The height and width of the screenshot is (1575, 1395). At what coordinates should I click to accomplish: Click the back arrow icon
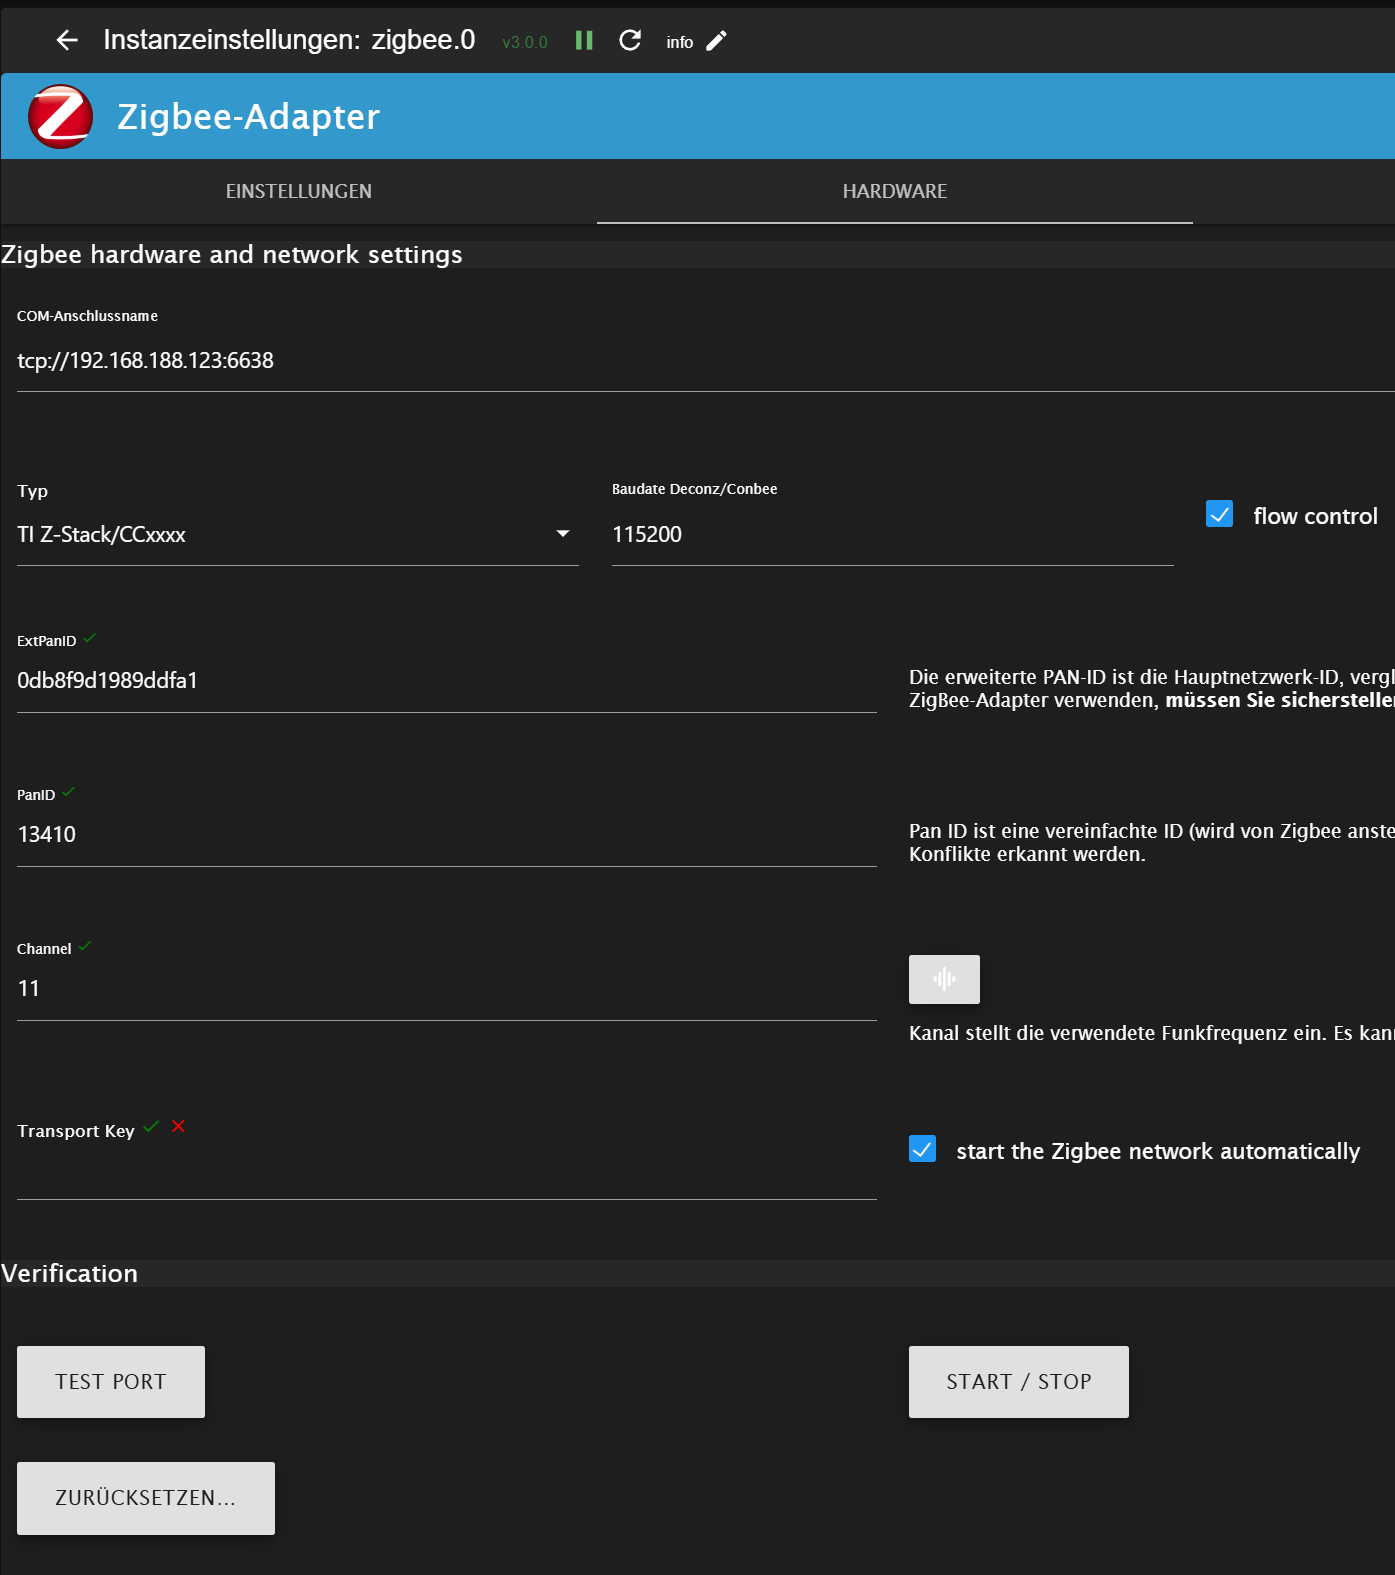(67, 40)
